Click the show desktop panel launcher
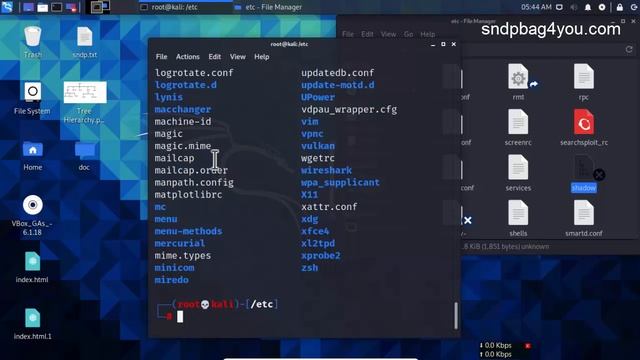The height and width of the screenshot is (360, 640). click(x=28, y=7)
